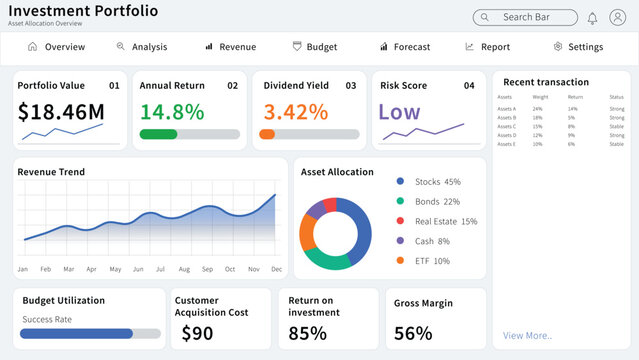Click the red Real Estate legend dot
This screenshot has width=639, height=360.
pyautogui.click(x=400, y=221)
